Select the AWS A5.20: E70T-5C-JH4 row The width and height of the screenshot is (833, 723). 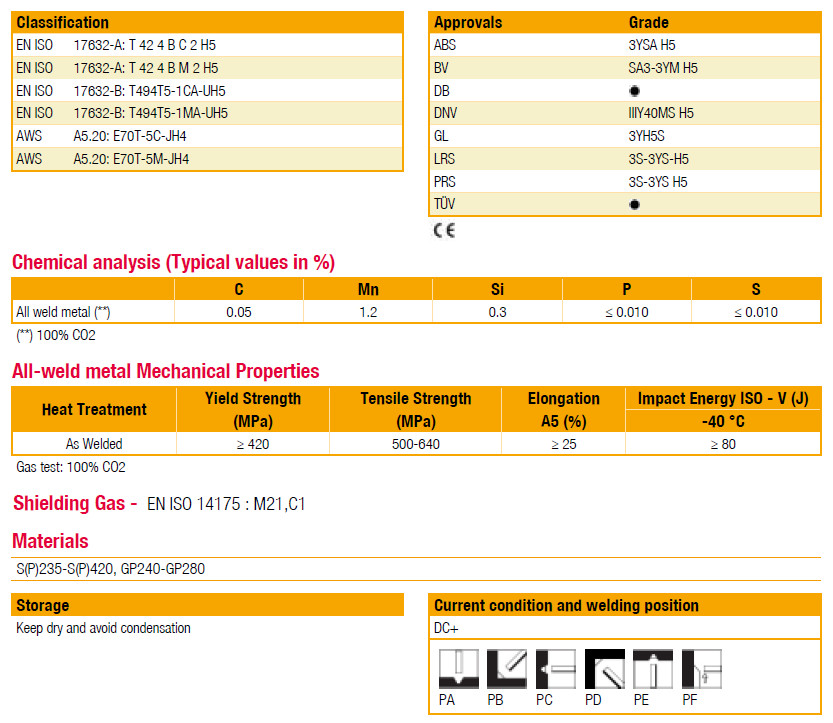(207, 136)
